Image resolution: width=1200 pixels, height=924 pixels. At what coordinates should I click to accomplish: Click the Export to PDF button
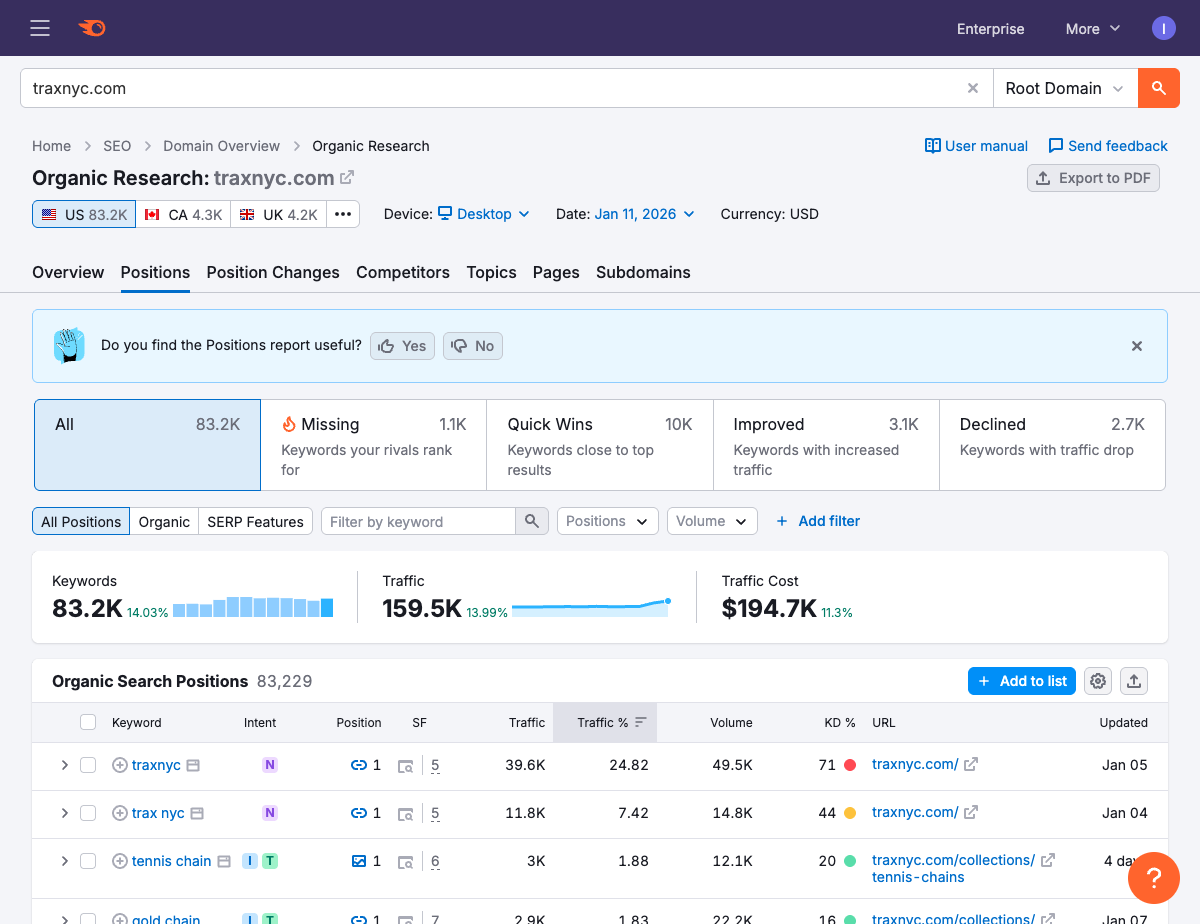(1093, 178)
